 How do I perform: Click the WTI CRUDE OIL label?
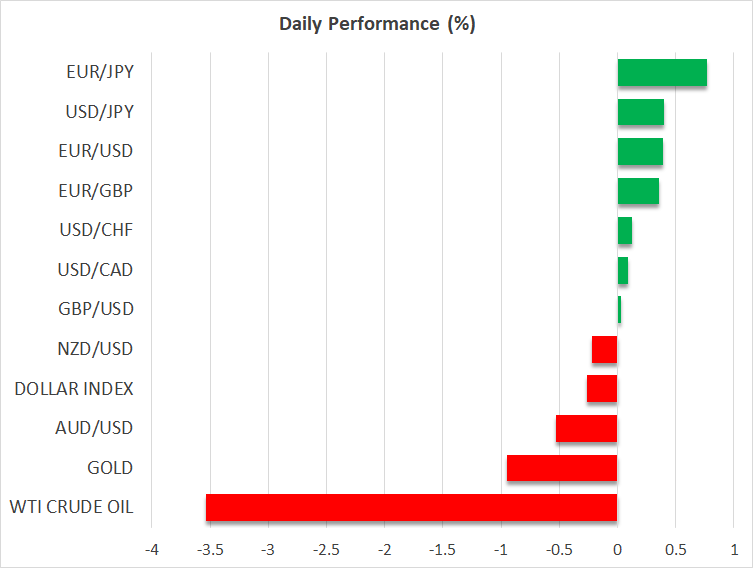click(x=71, y=507)
